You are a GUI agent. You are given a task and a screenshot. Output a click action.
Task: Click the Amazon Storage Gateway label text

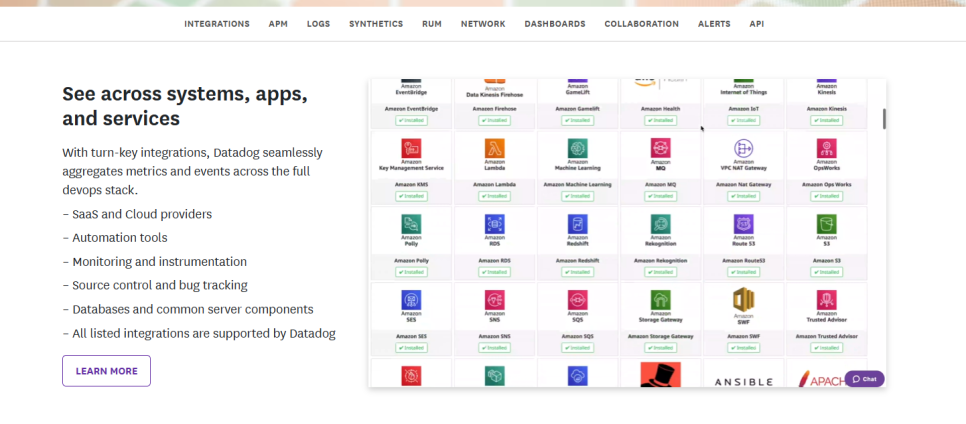660,336
